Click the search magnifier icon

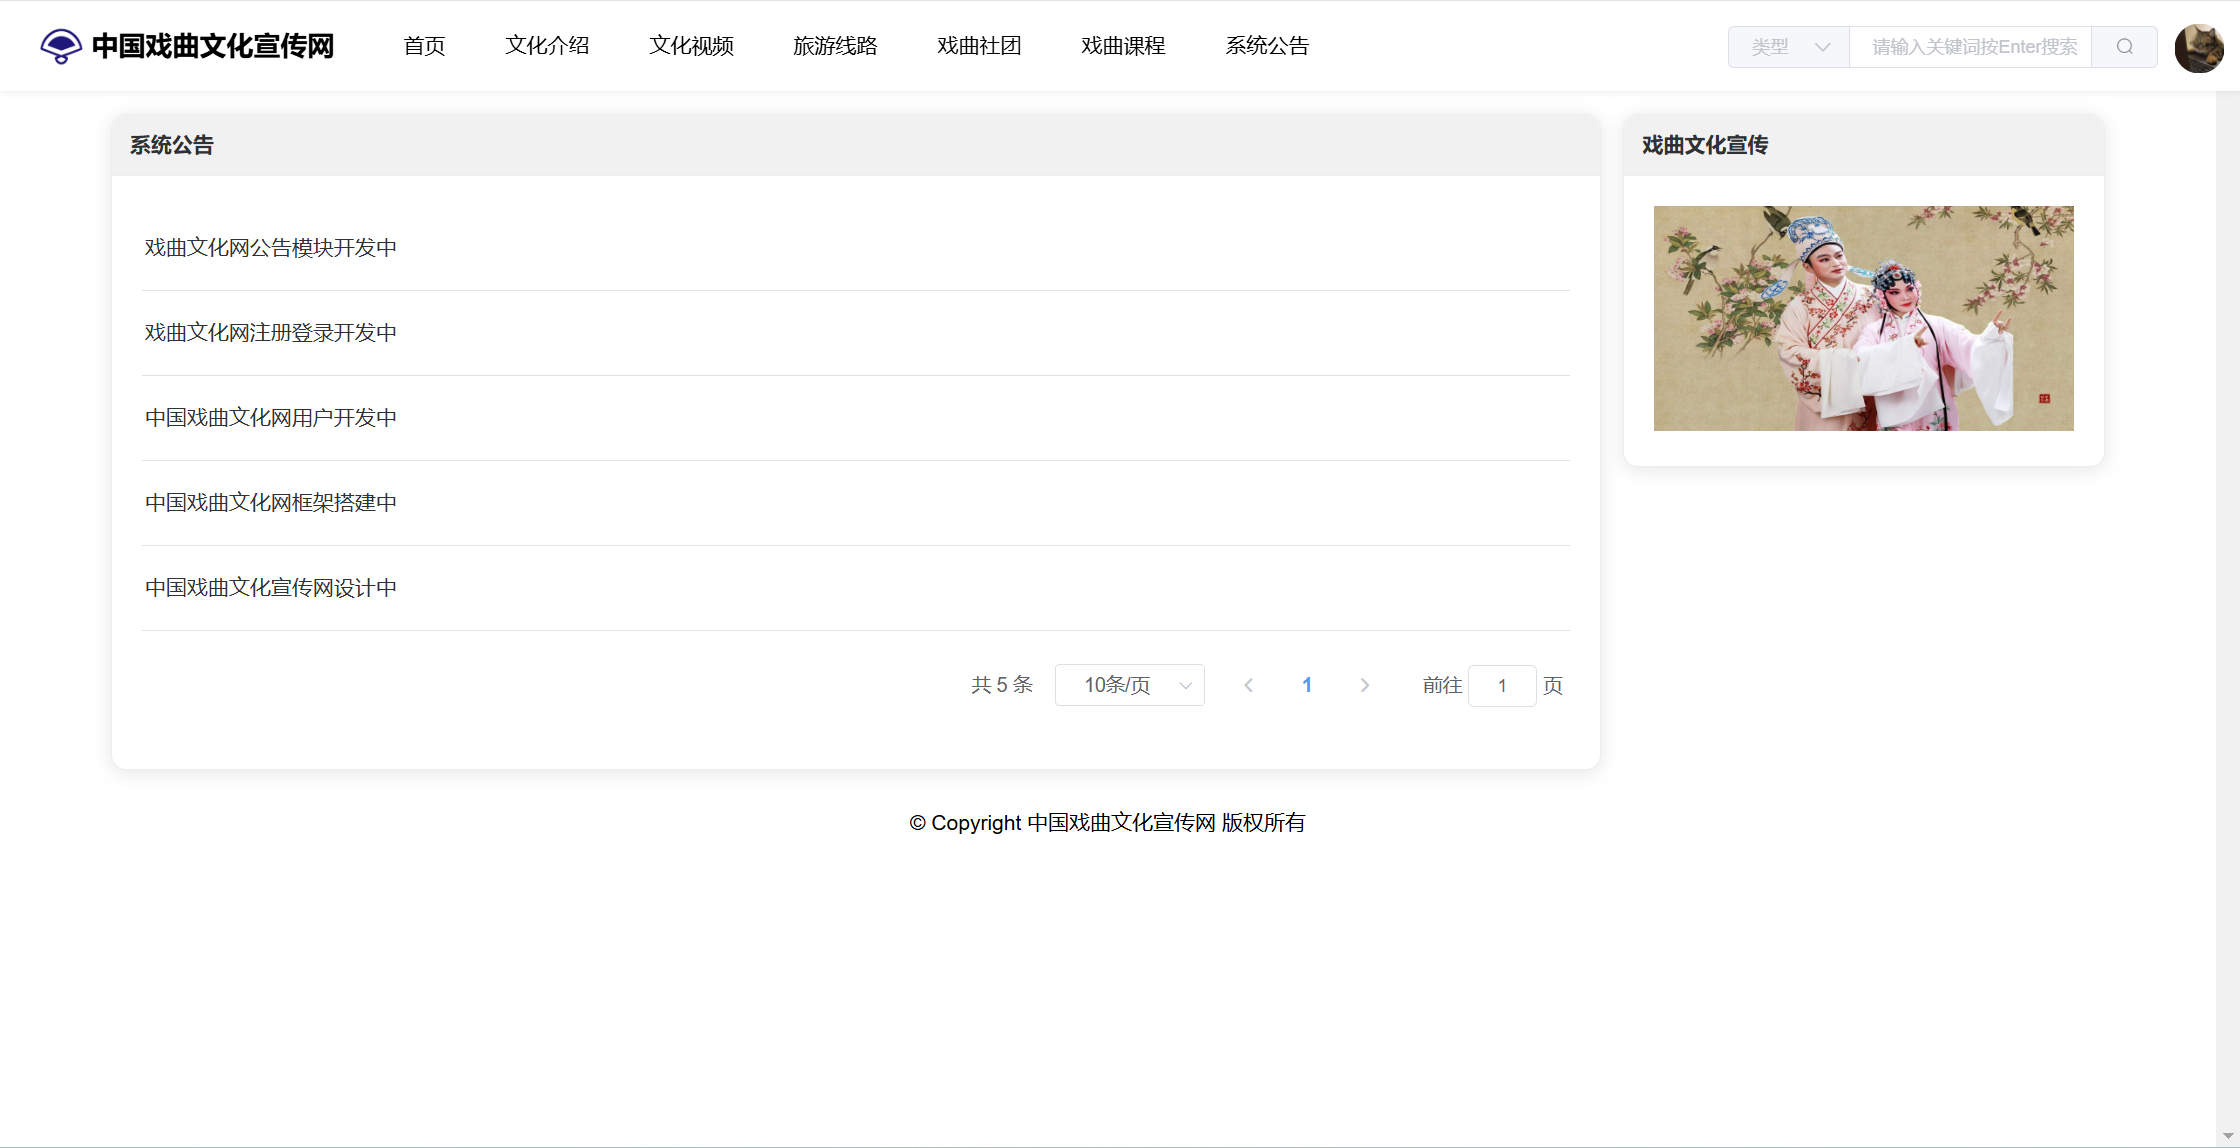(2124, 47)
